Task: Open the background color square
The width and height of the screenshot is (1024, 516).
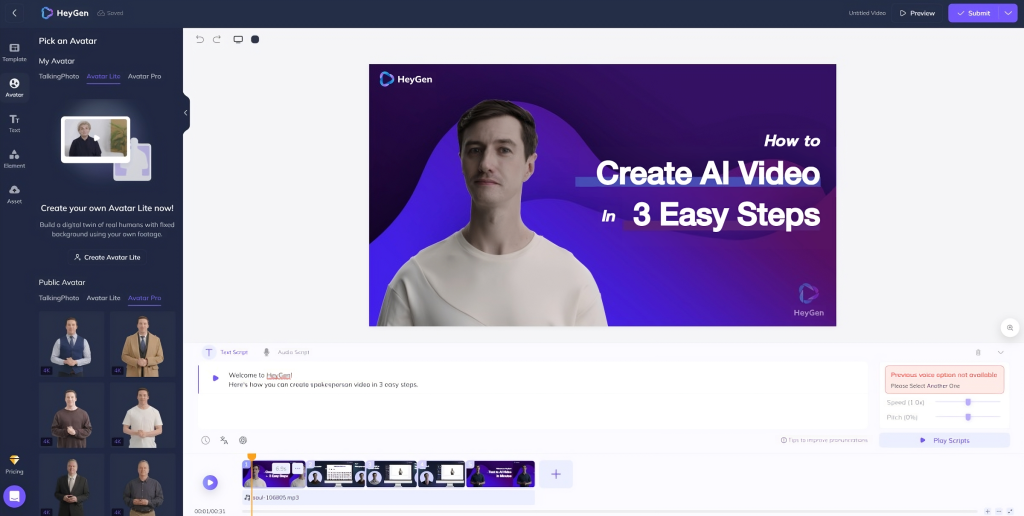Action: click(x=255, y=39)
